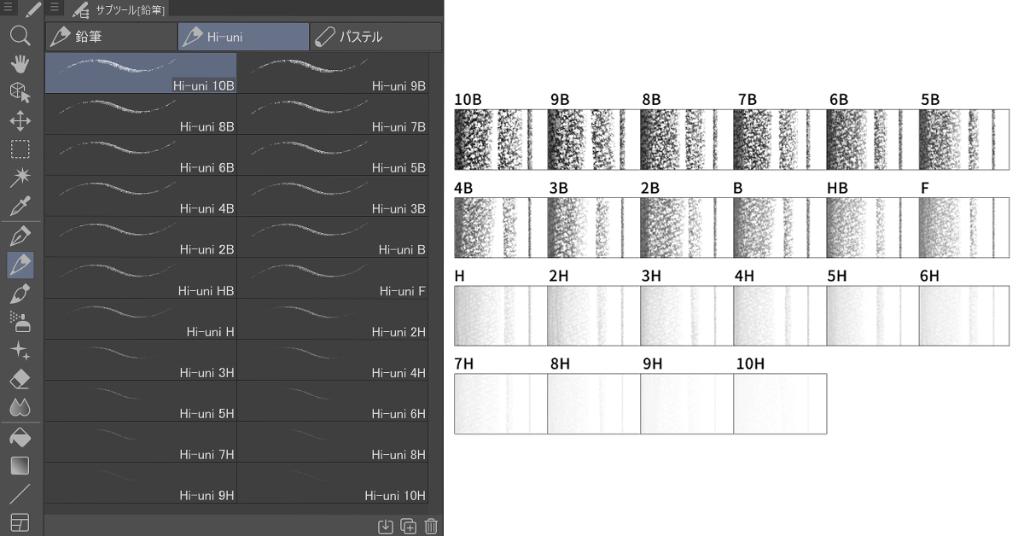Select the highlighted Pencil tool
Image resolution: width=1024 pixels, height=536 pixels.
click(x=20, y=265)
